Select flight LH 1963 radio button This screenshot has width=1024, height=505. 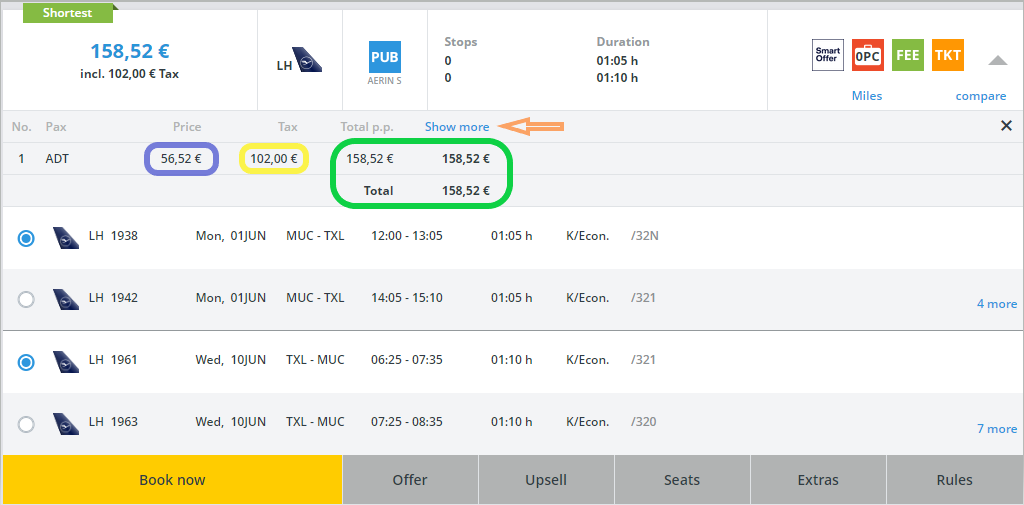point(26,424)
